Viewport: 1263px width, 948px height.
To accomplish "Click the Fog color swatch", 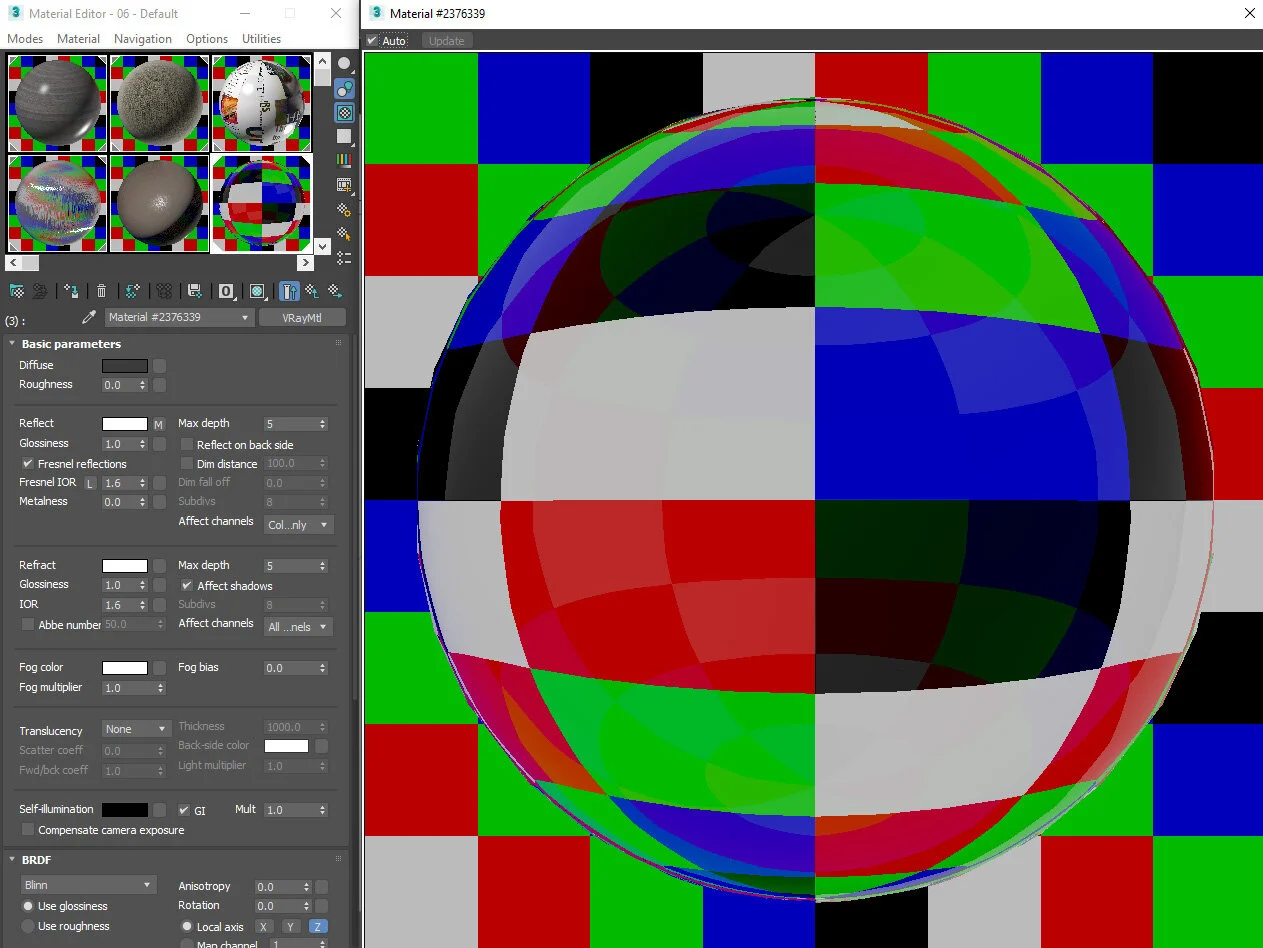I will point(125,668).
